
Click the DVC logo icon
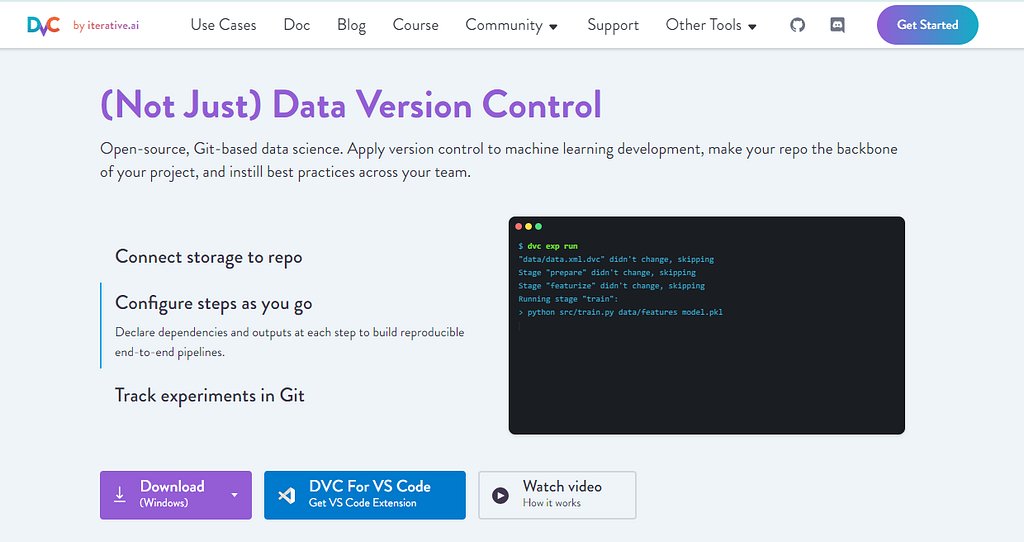(44, 25)
